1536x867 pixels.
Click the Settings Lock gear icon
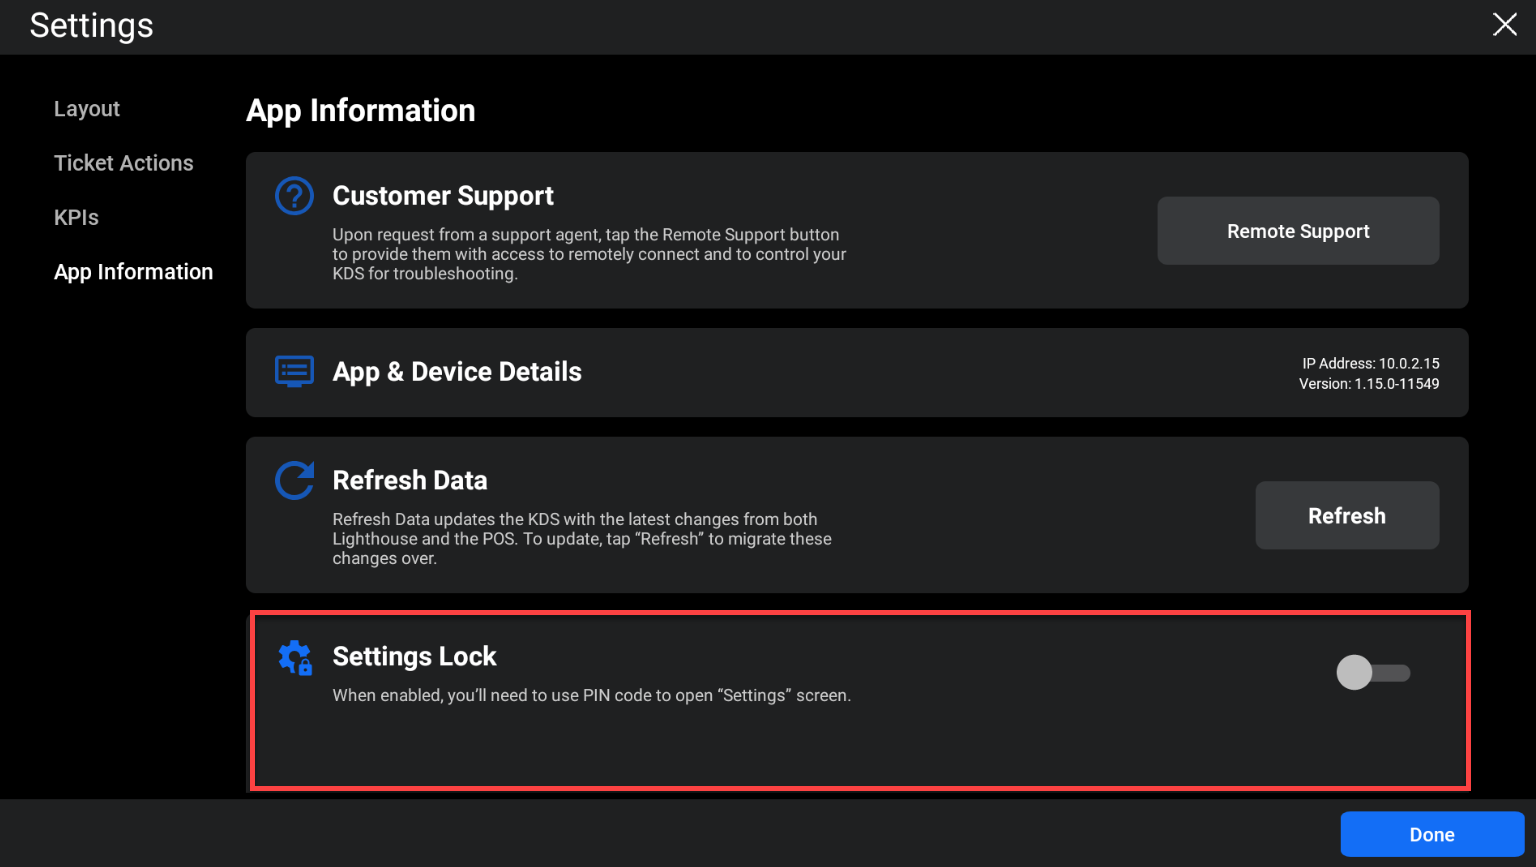pyautogui.click(x=295, y=657)
